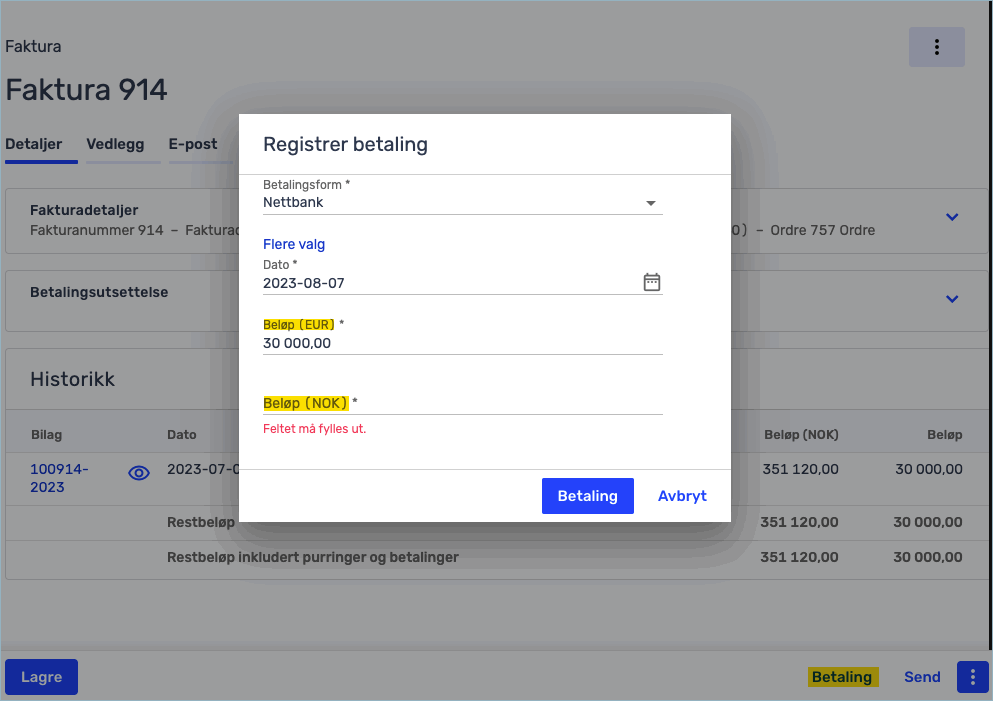993x701 pixels.
Task: Open the Flere valg link
Action: [294, 244]
